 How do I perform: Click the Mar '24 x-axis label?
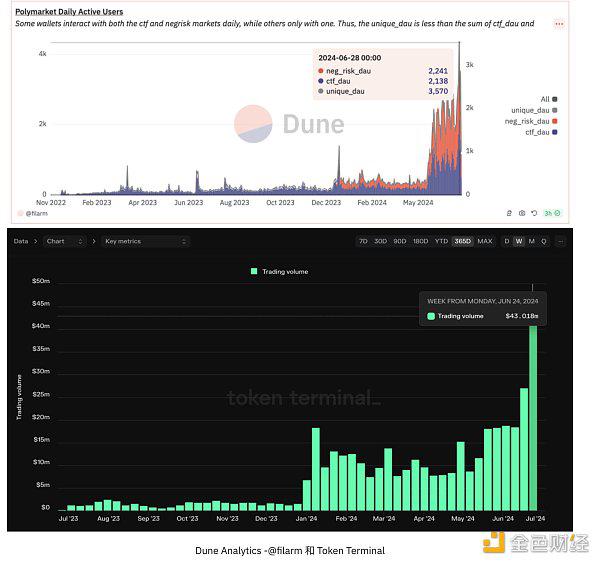coord(384,519)
